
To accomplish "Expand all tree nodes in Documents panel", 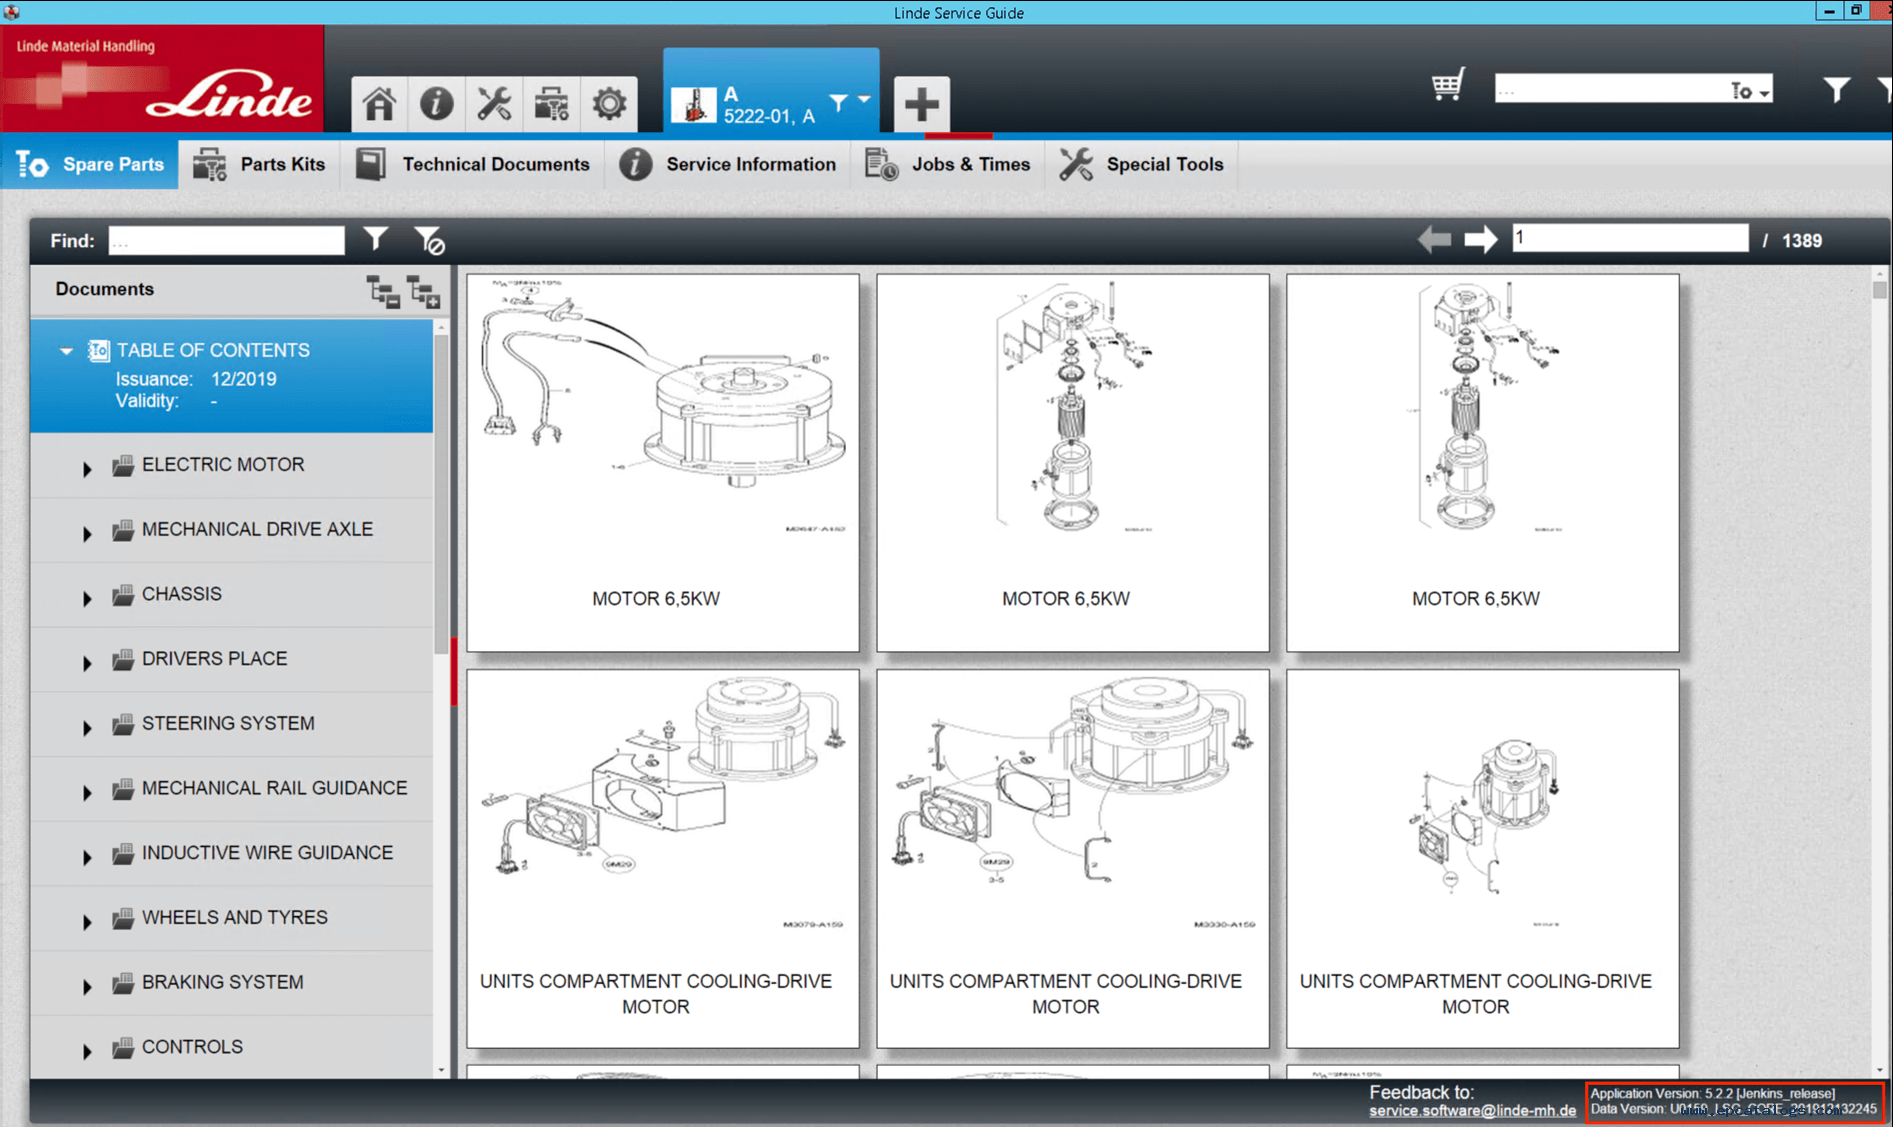I will pyautogui.click(x=424, y=292).
